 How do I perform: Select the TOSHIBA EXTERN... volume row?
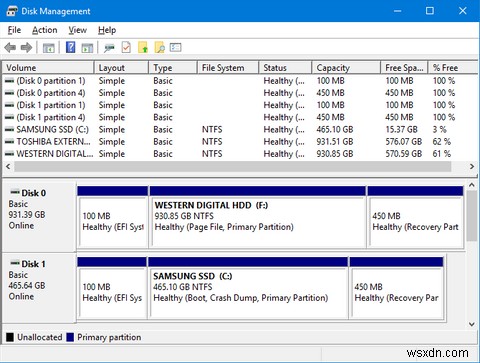240,142
